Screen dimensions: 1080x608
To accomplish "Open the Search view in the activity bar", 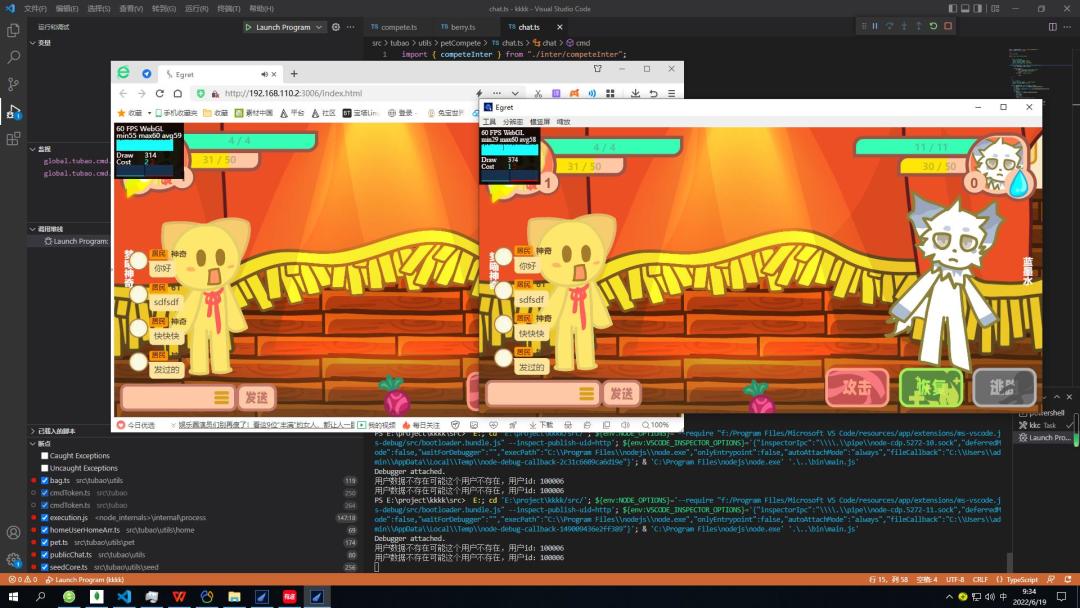I will coord(13,57).
